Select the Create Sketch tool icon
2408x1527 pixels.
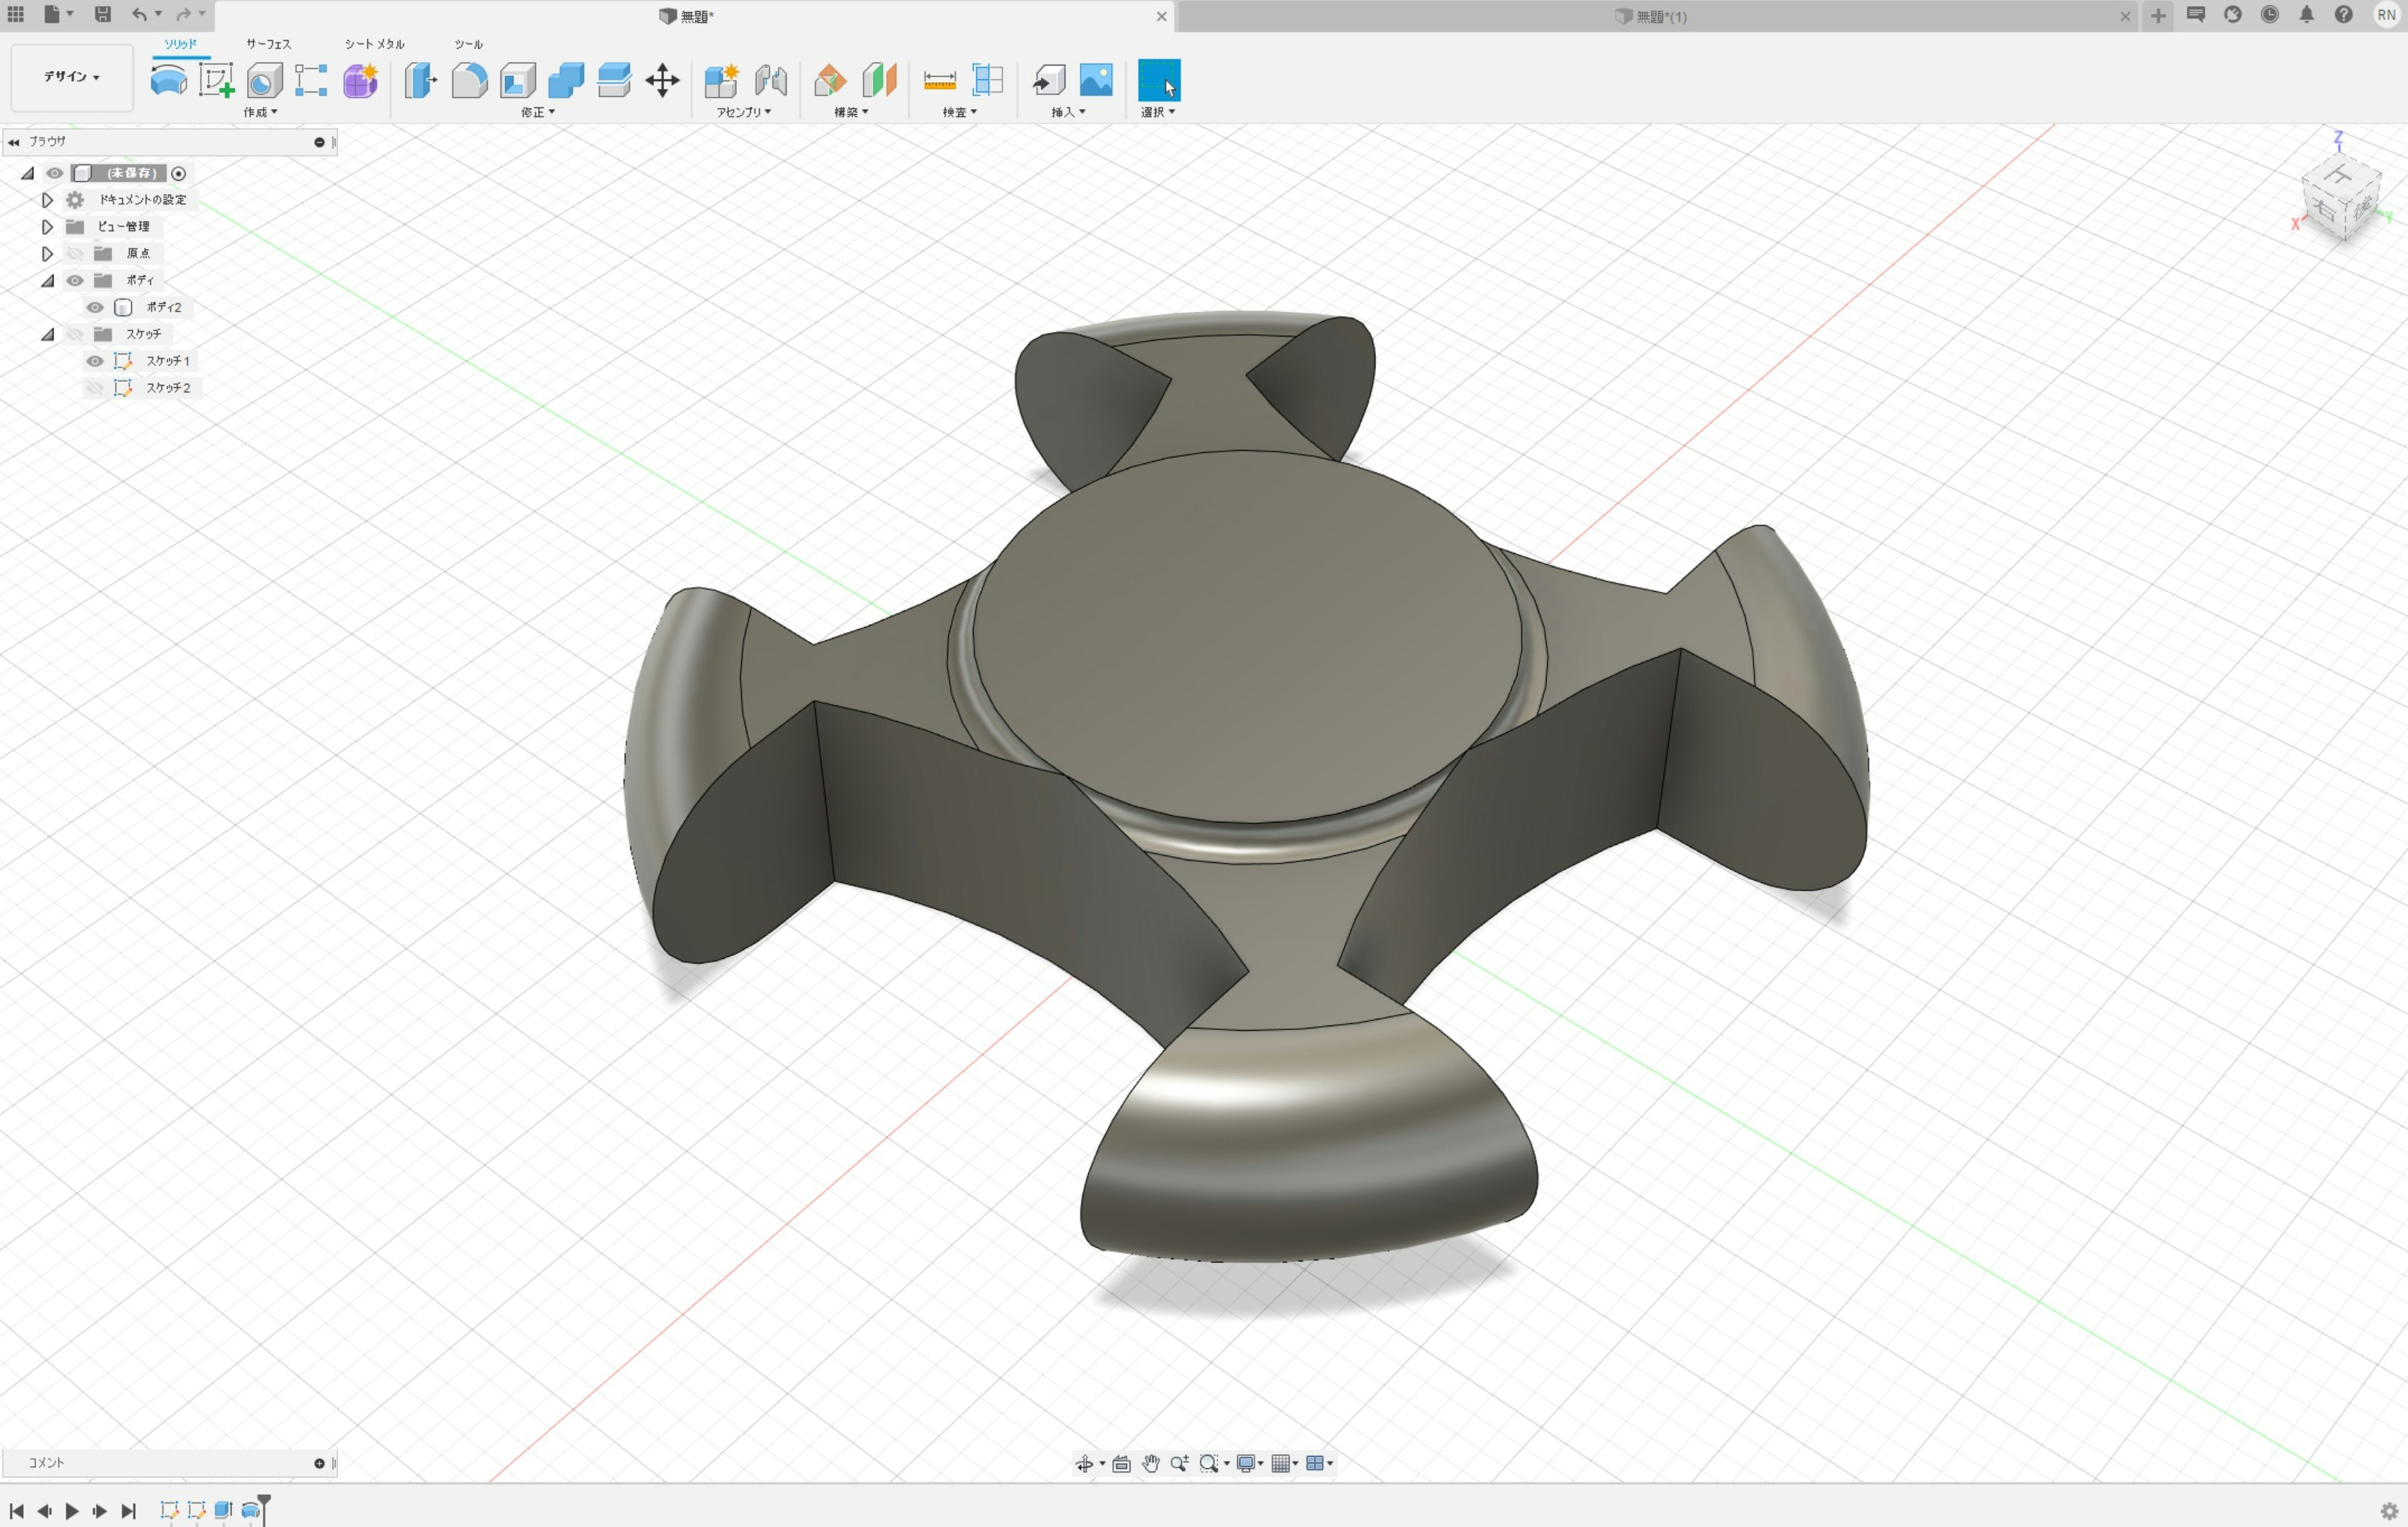(x=216, y=80)
